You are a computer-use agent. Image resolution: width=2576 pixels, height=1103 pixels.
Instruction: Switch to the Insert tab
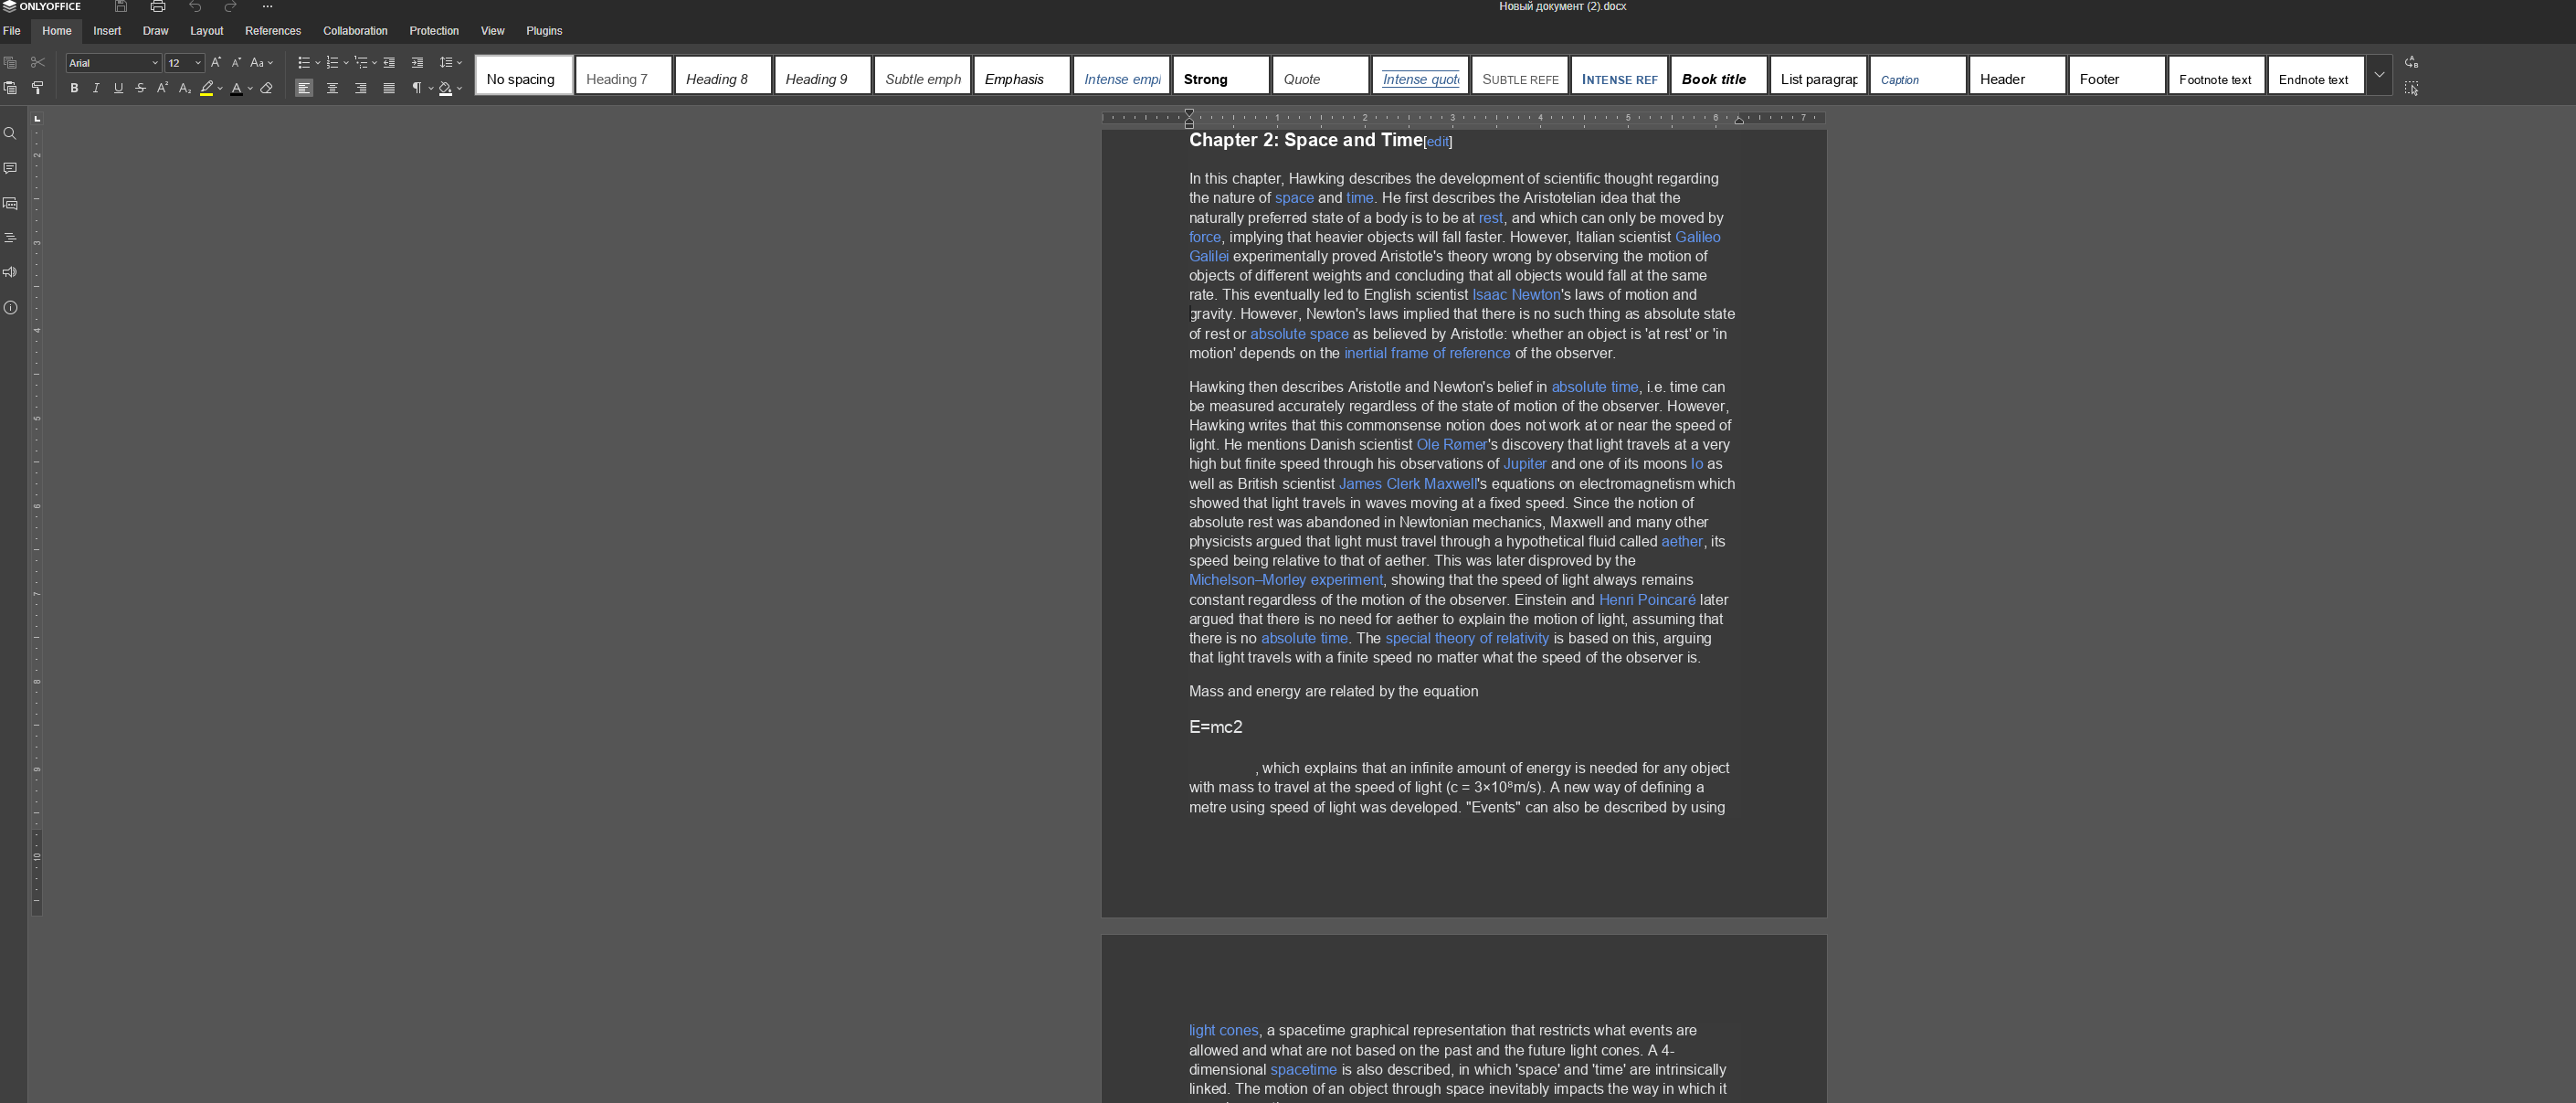pos(107,31)
